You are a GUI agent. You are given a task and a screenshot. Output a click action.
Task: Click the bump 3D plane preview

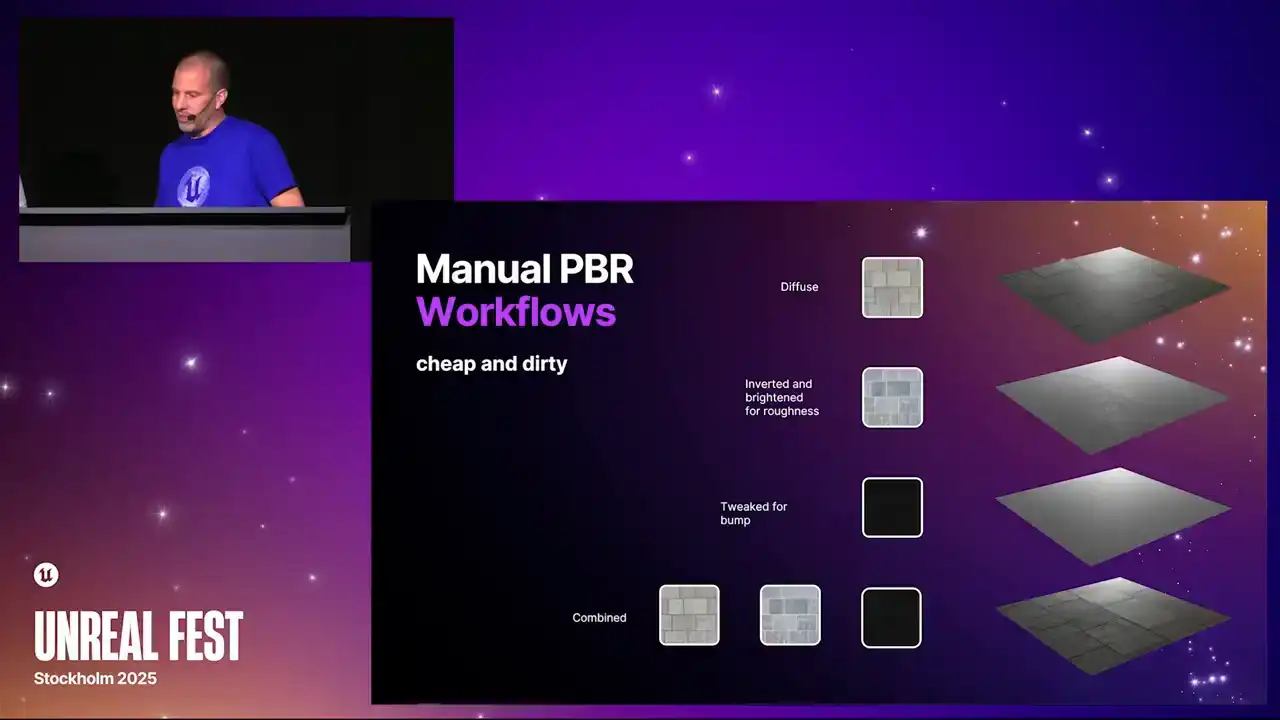coord(1113,513)
